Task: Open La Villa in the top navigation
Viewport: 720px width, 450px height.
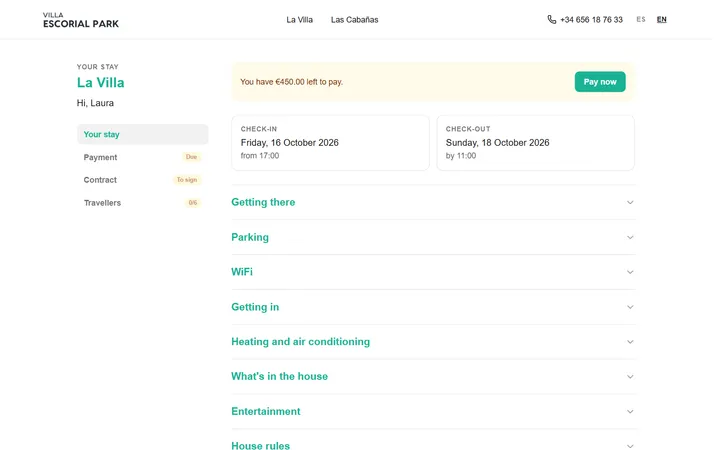Action: coord(299,20)
